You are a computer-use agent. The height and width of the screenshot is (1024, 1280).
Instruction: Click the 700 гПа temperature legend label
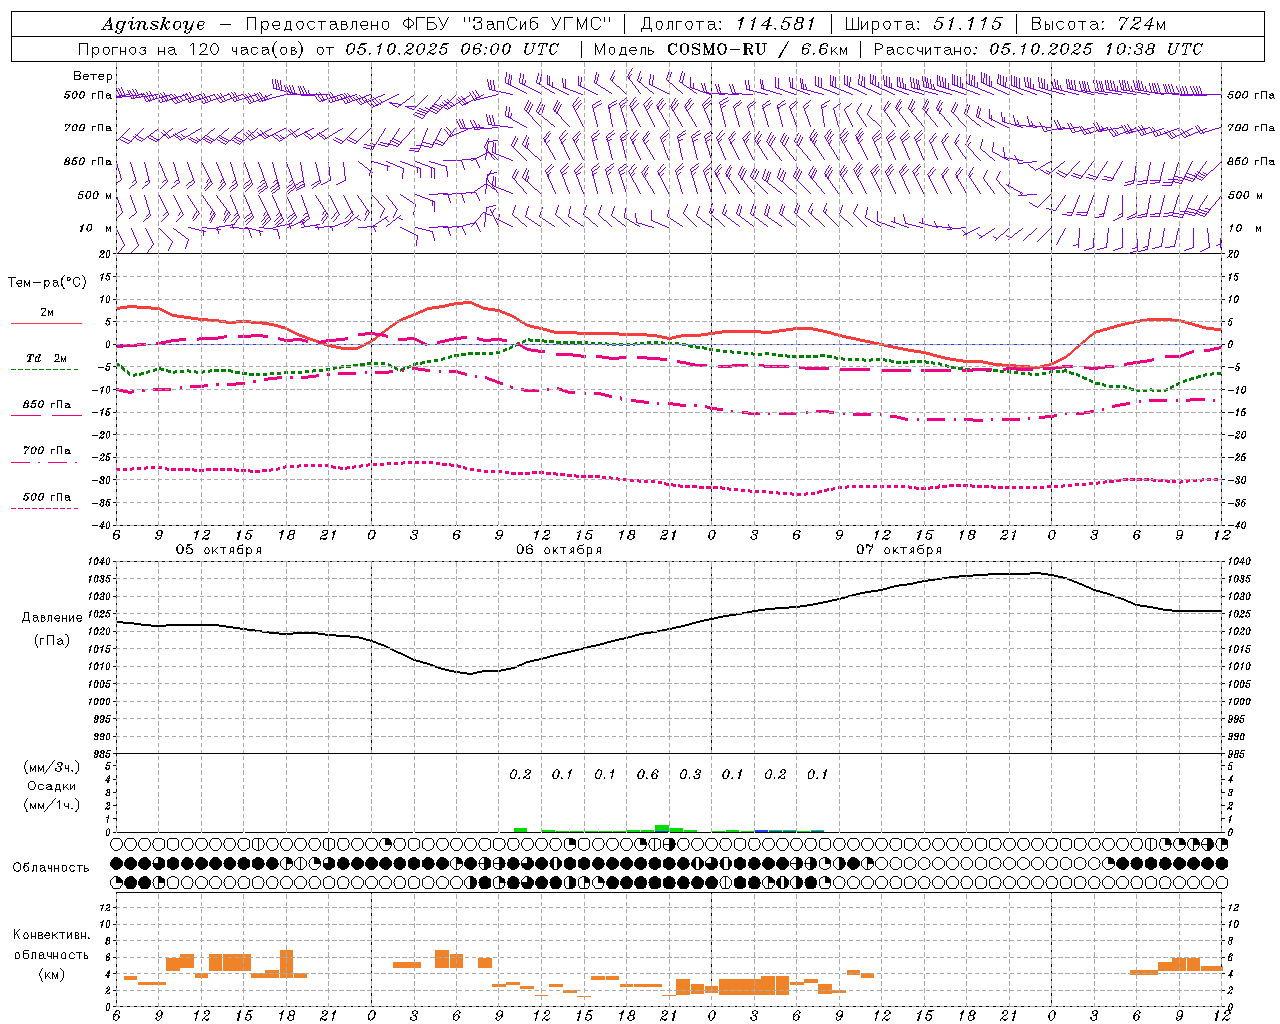click(47, 451)
